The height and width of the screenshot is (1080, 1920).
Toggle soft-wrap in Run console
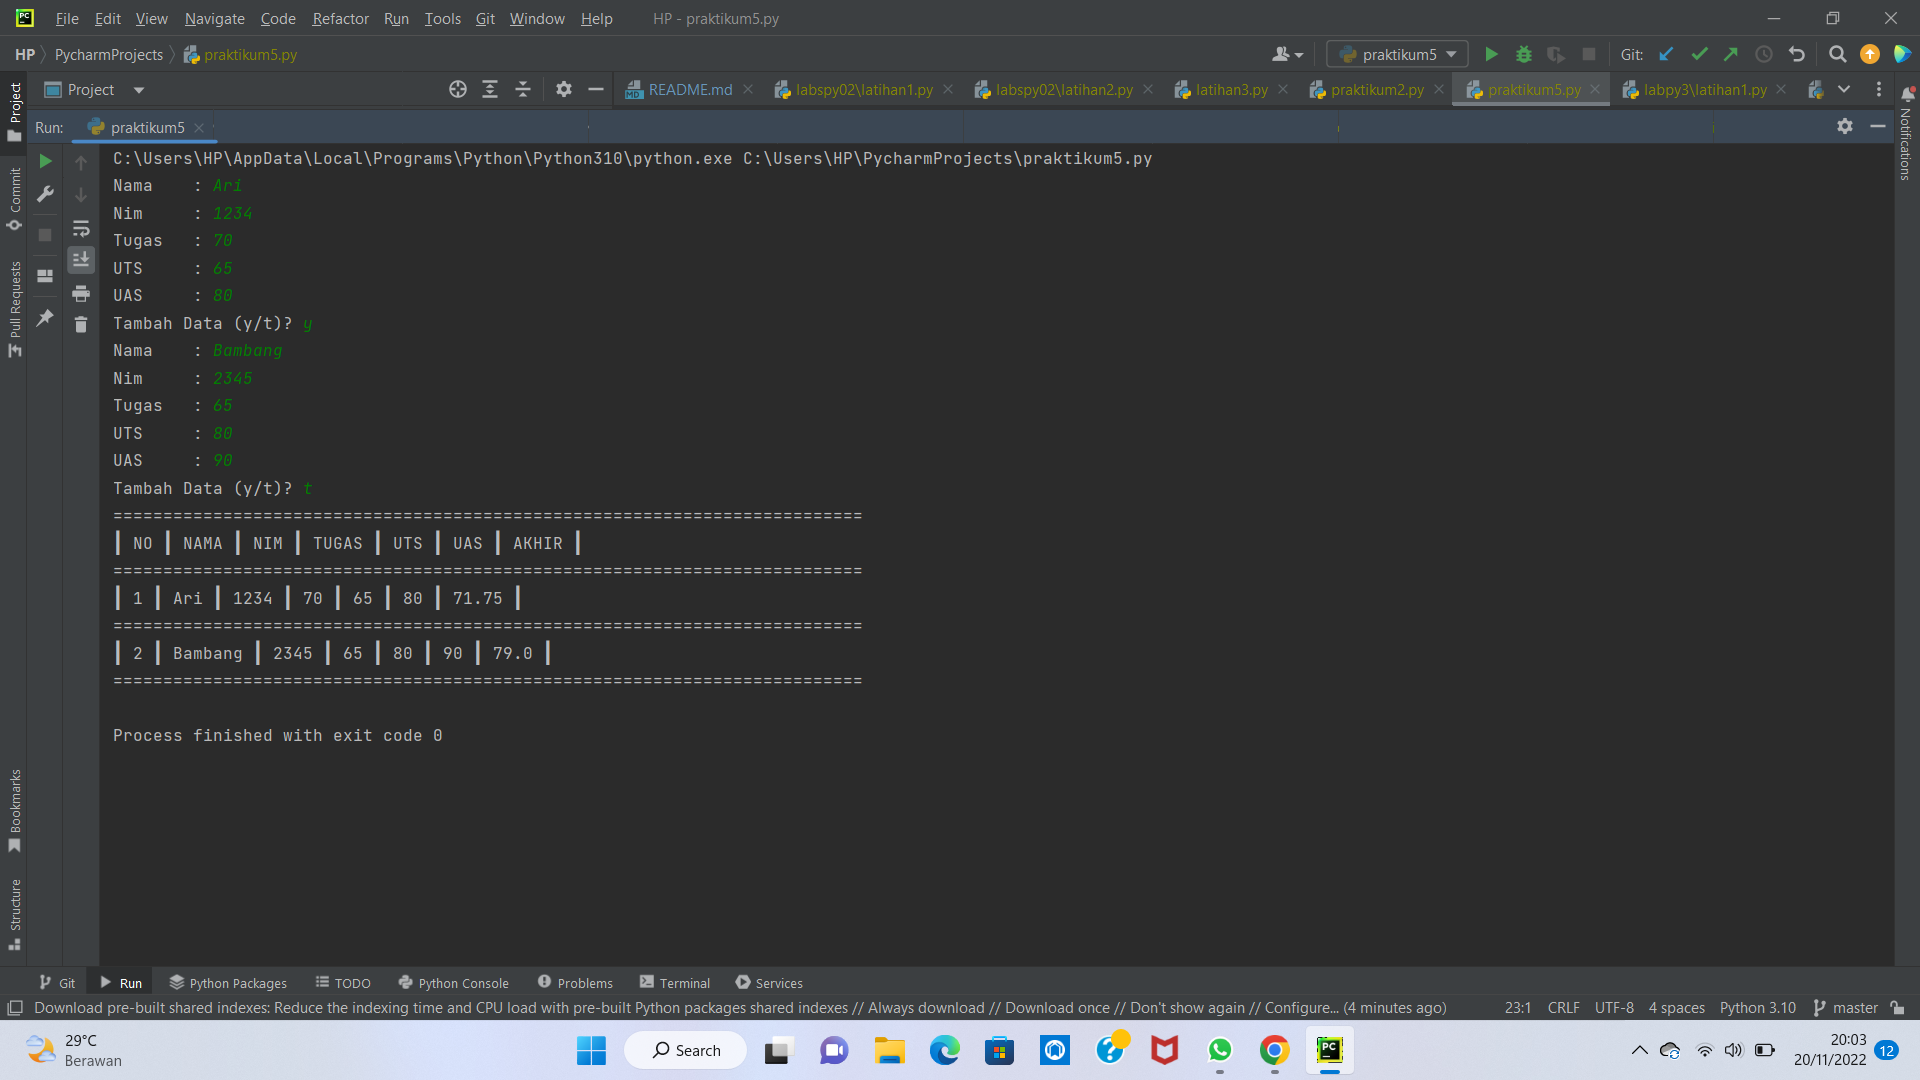point(81,229)
